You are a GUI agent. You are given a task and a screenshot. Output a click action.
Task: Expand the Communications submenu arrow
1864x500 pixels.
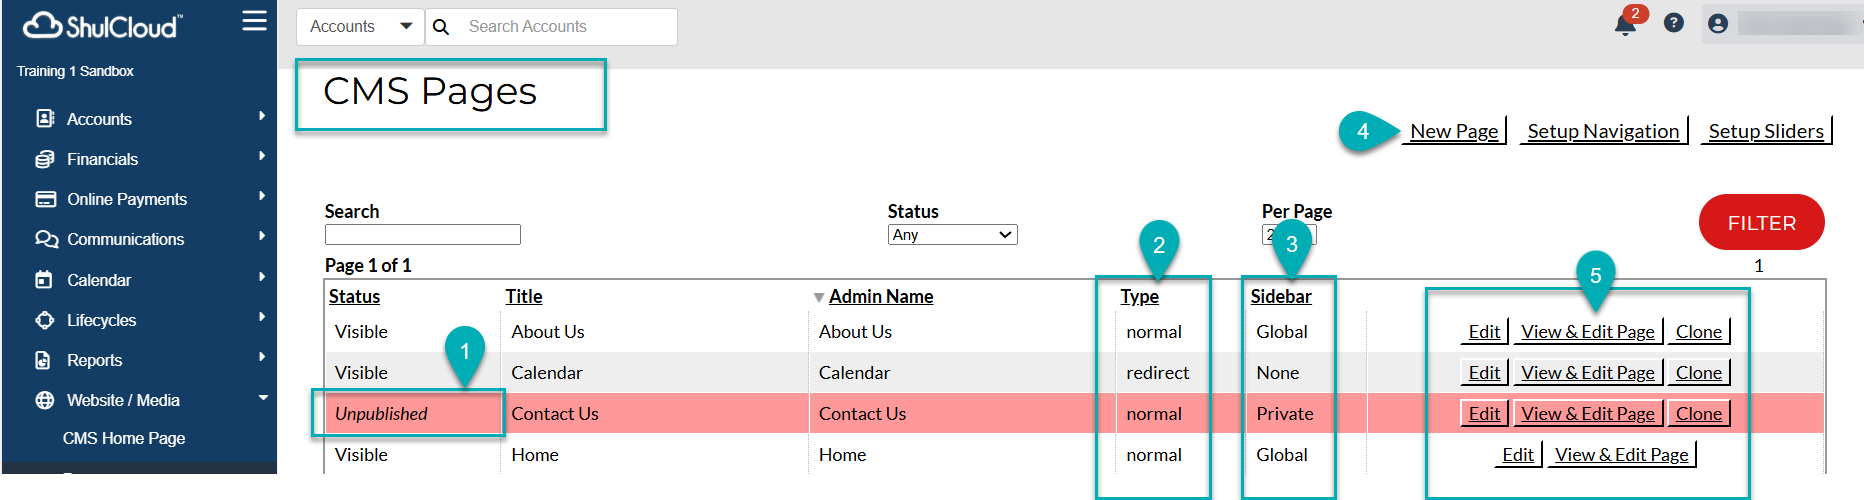[262, 236]
